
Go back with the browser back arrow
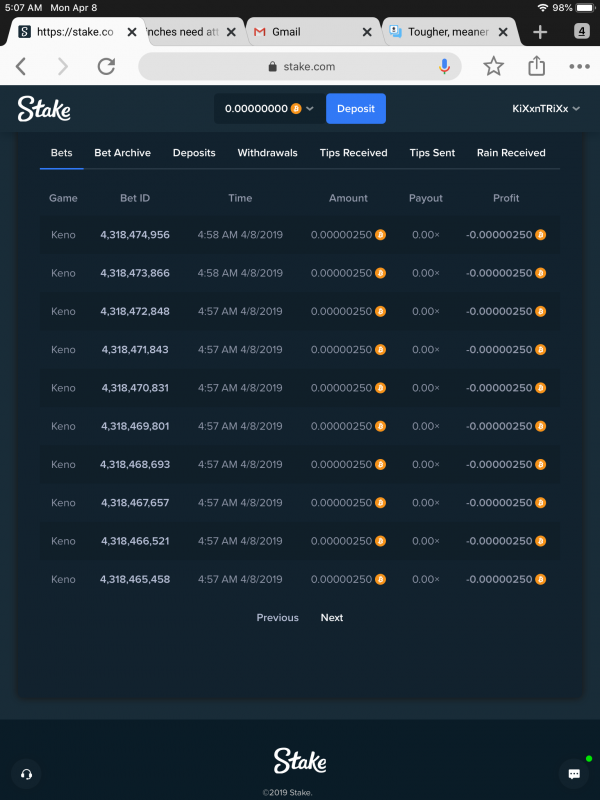coord(21,66)
